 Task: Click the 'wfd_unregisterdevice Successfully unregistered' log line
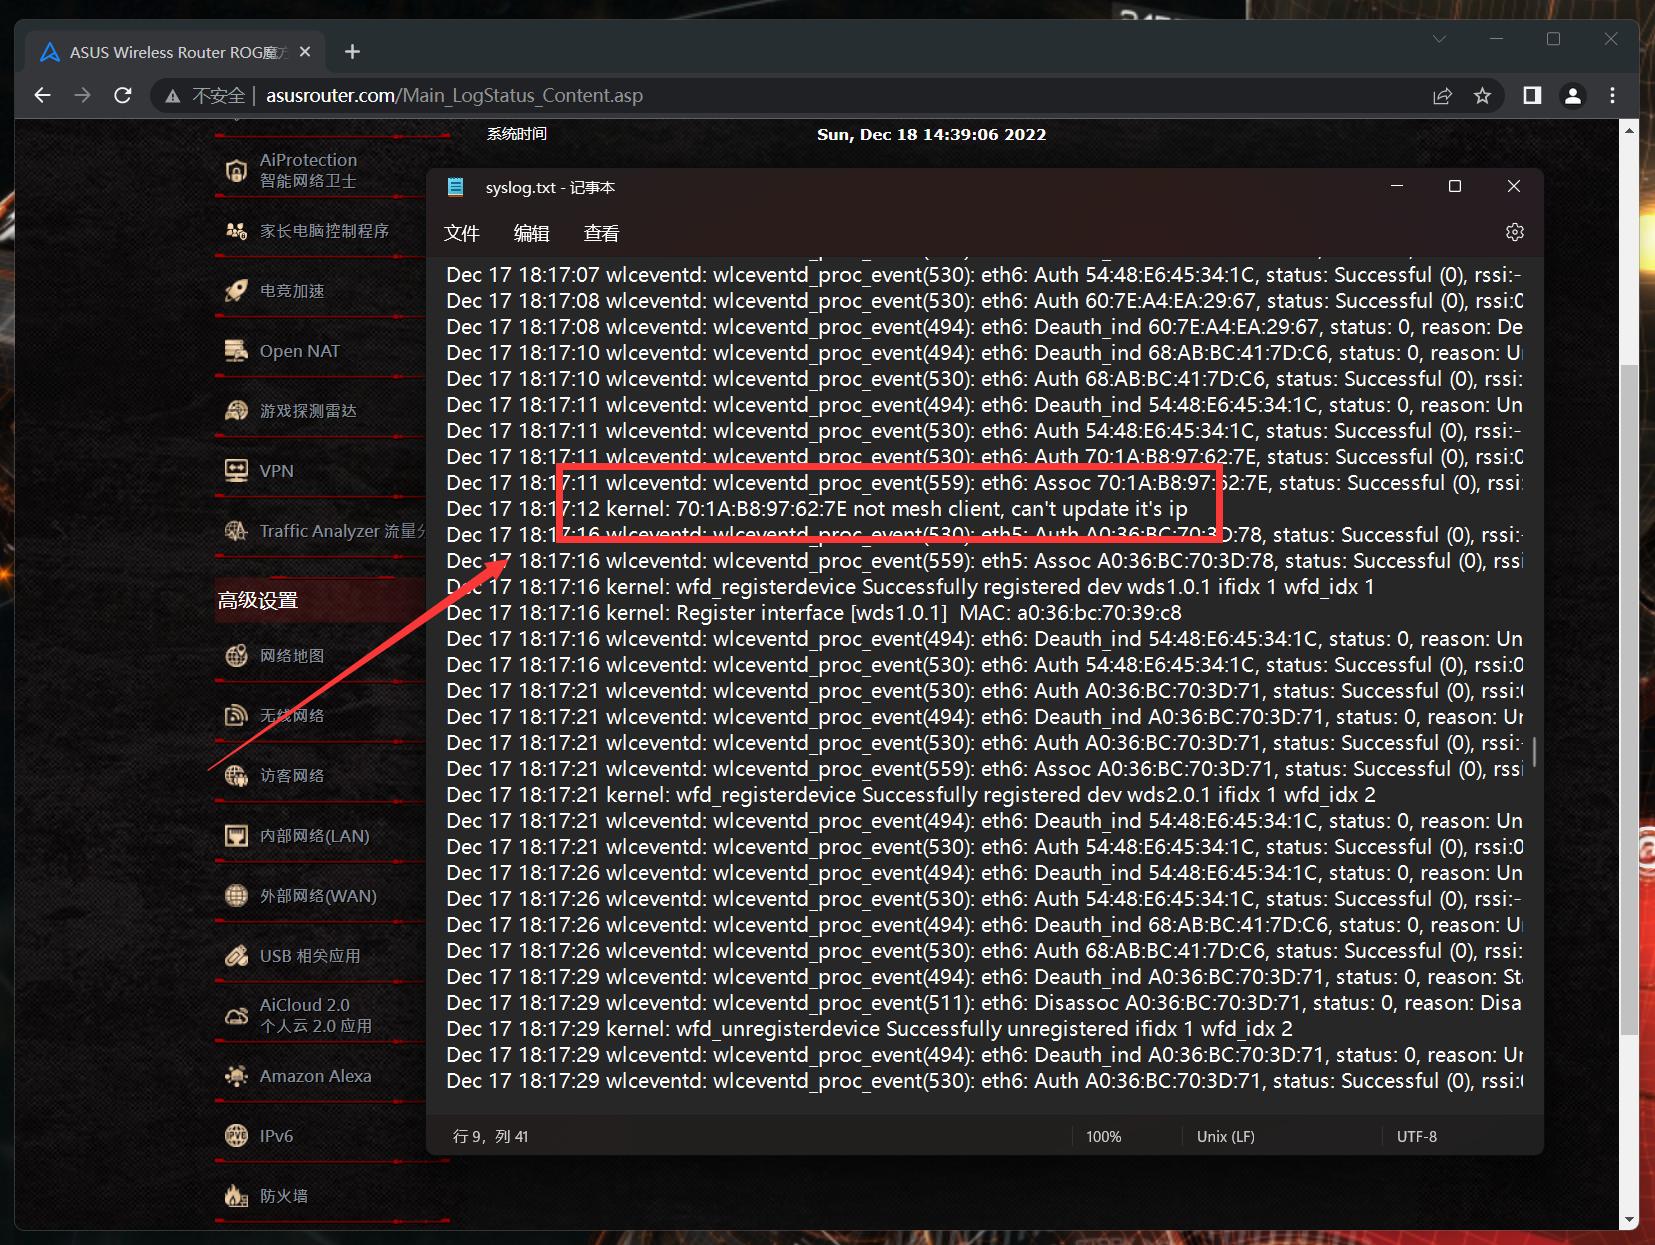(x=869, y=1029)
